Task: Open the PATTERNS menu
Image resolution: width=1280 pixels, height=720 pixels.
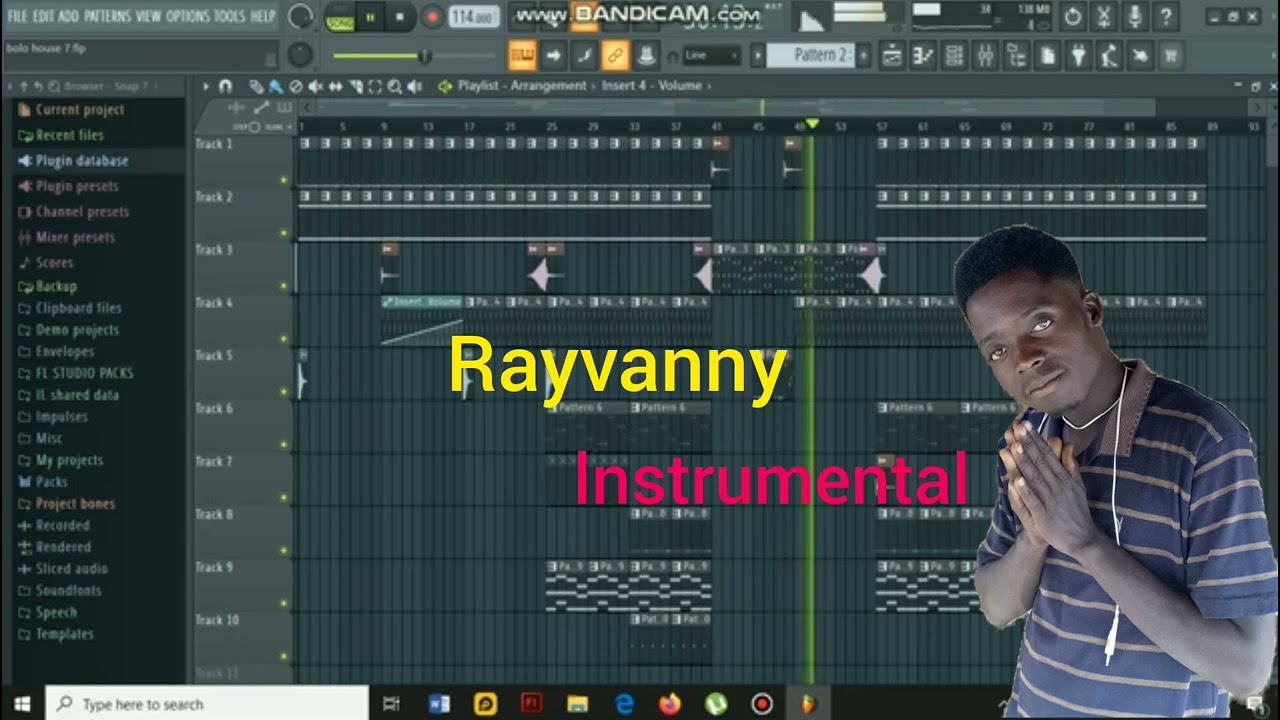Action: pos(107,16)
